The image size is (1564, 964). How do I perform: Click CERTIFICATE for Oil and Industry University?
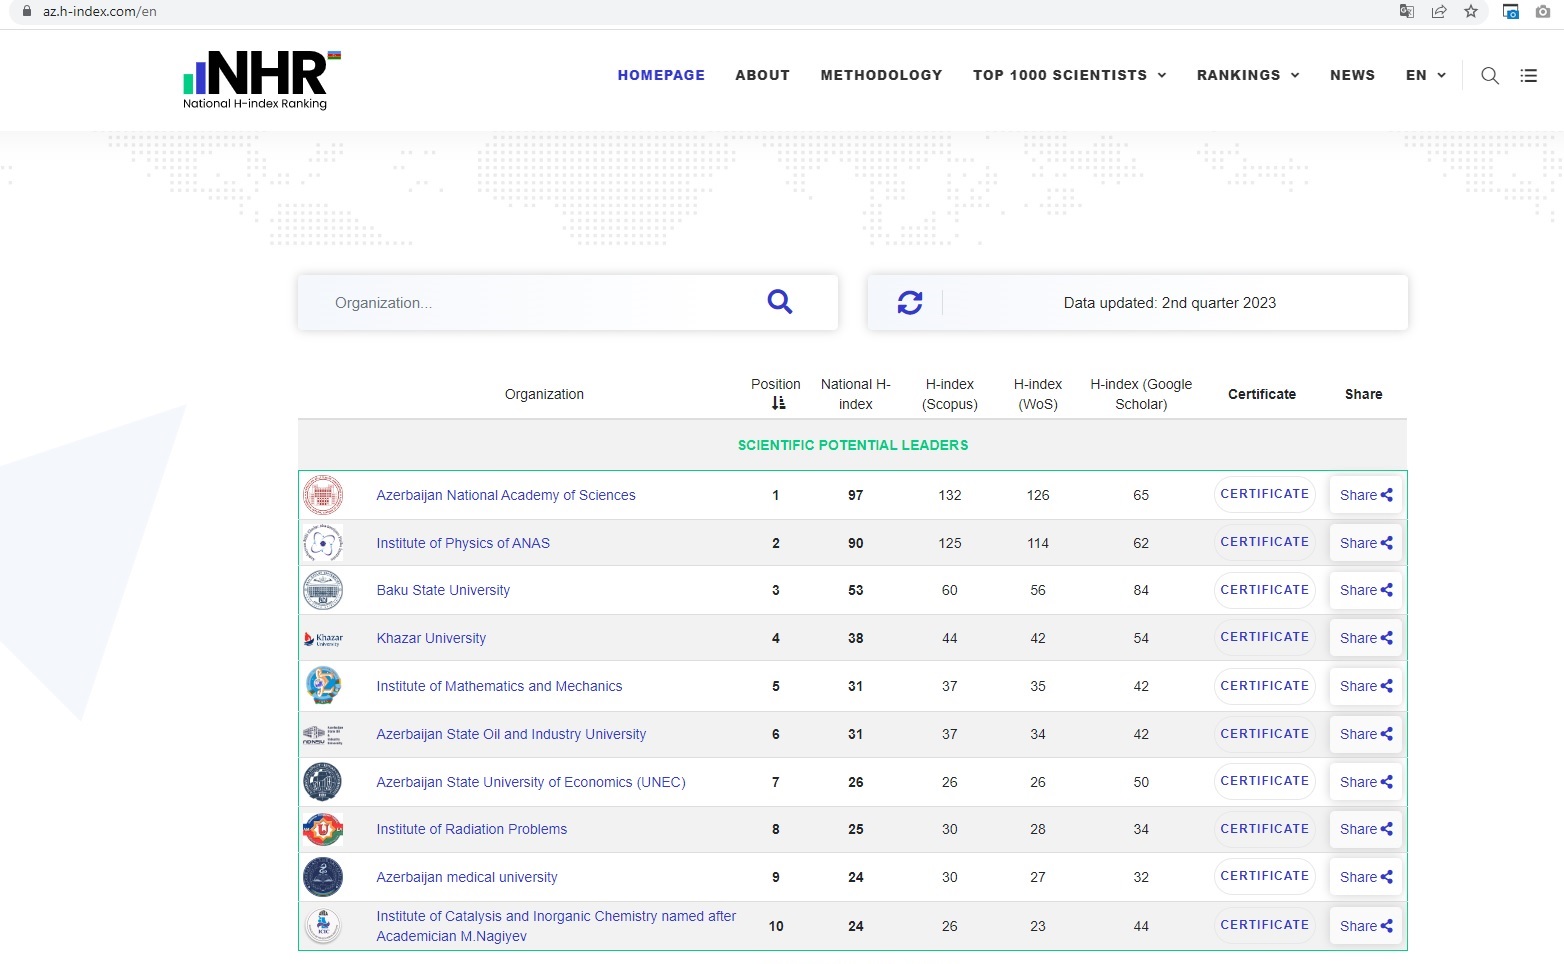pos(1264,734)
